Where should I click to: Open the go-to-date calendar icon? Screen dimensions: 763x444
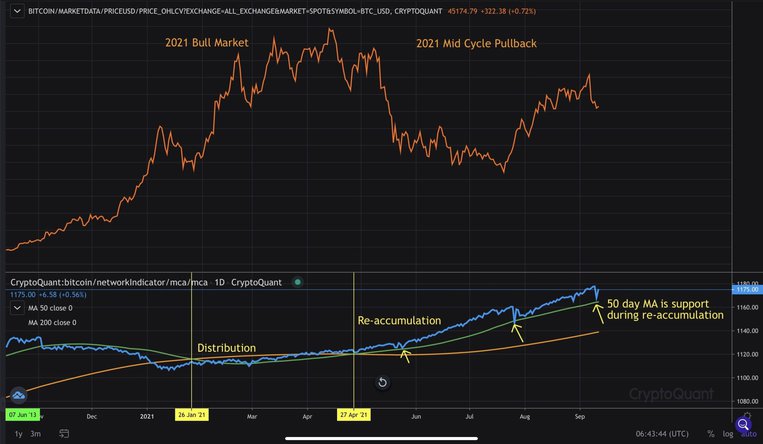click(x=64, y=433)
